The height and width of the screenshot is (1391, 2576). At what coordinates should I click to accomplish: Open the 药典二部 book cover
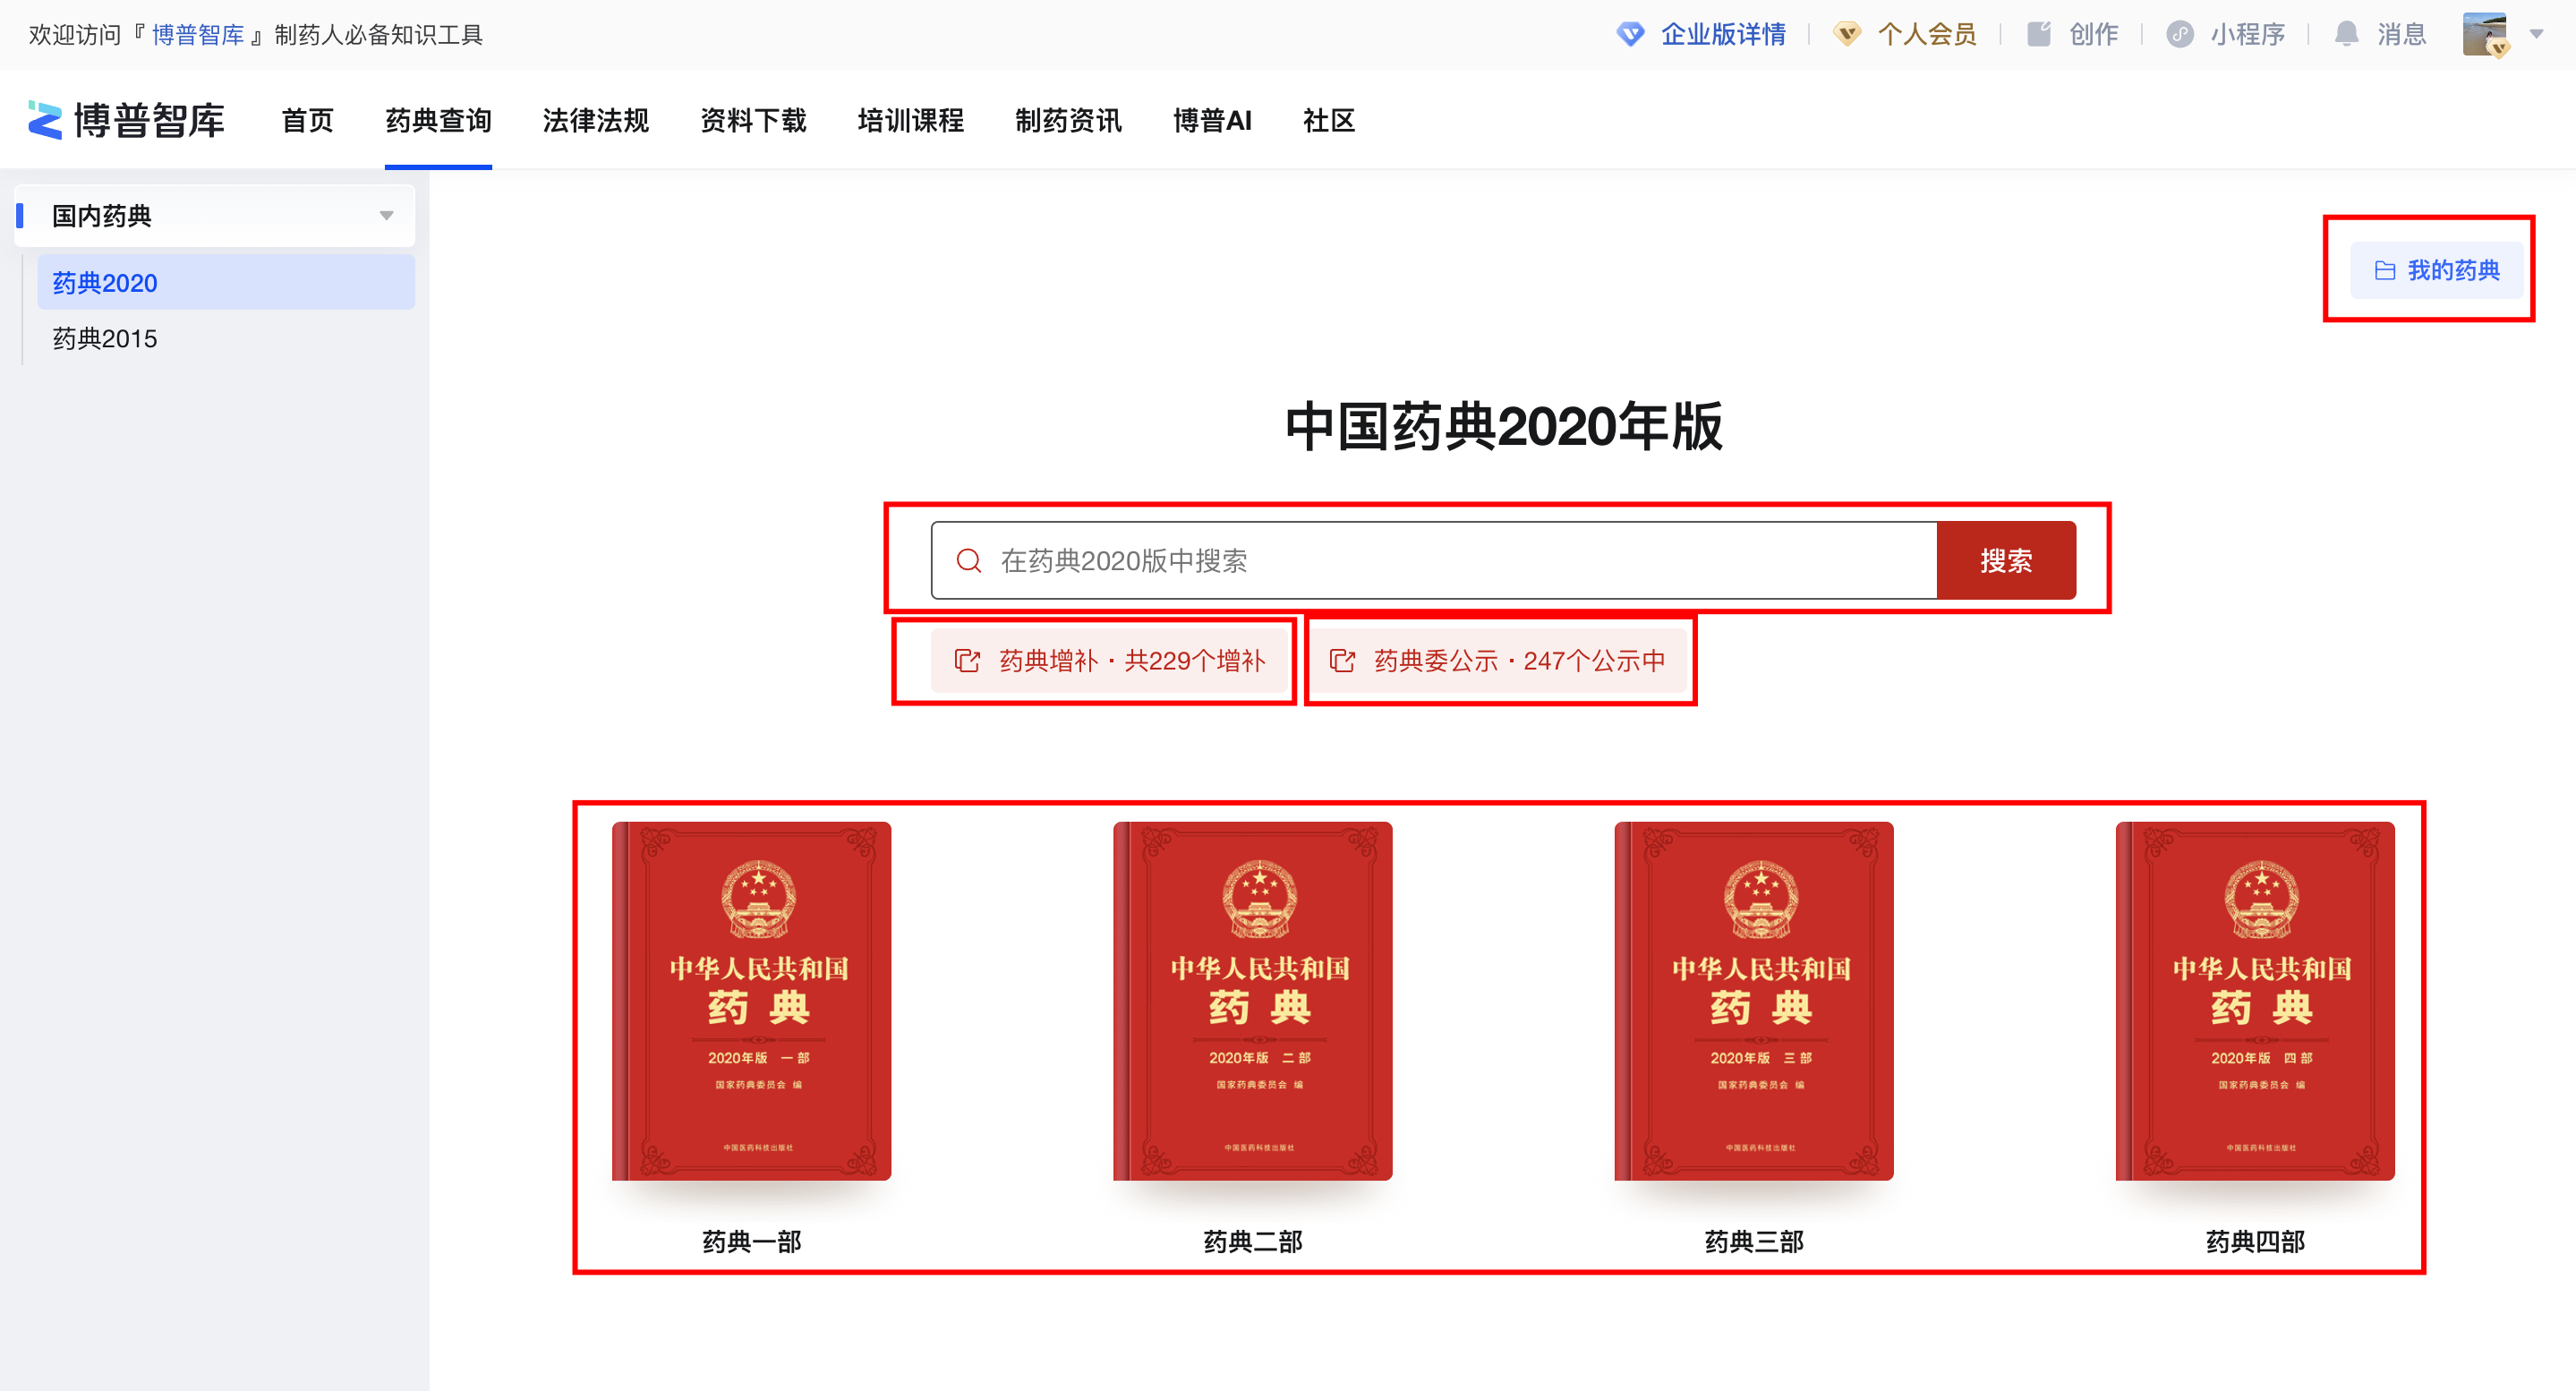click(x=1252, y=1001)
